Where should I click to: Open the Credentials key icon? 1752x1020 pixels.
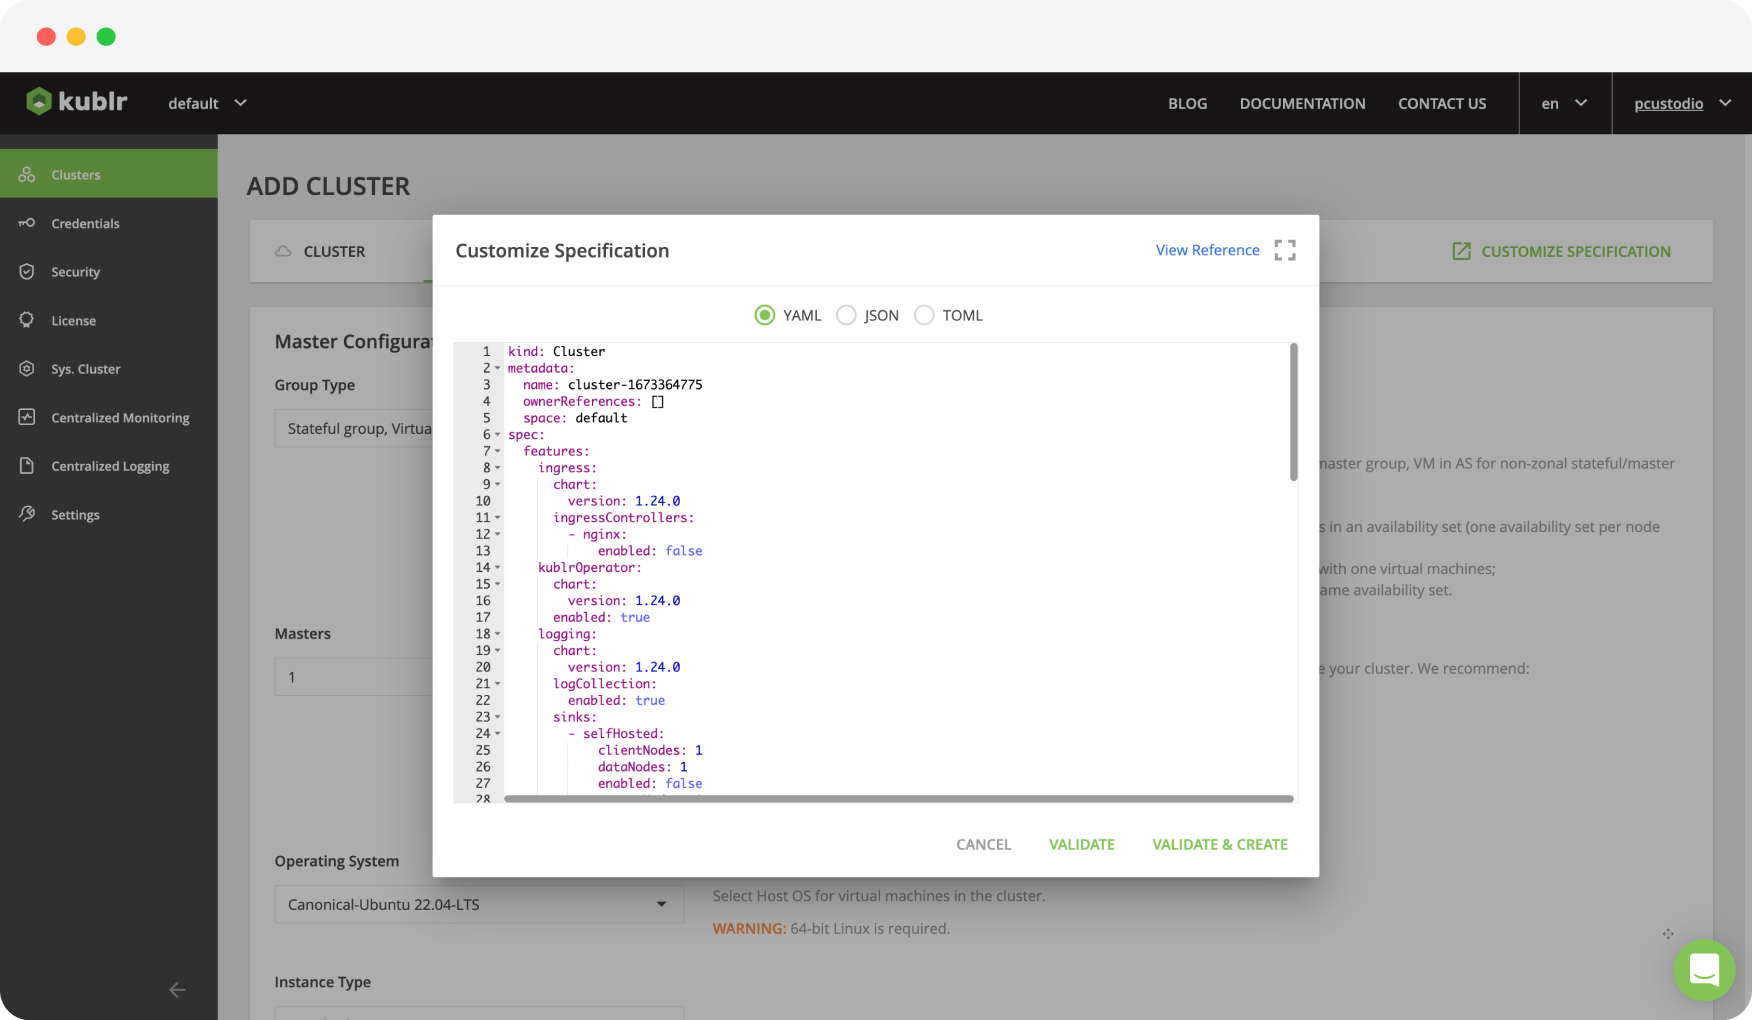pos(27,223)
